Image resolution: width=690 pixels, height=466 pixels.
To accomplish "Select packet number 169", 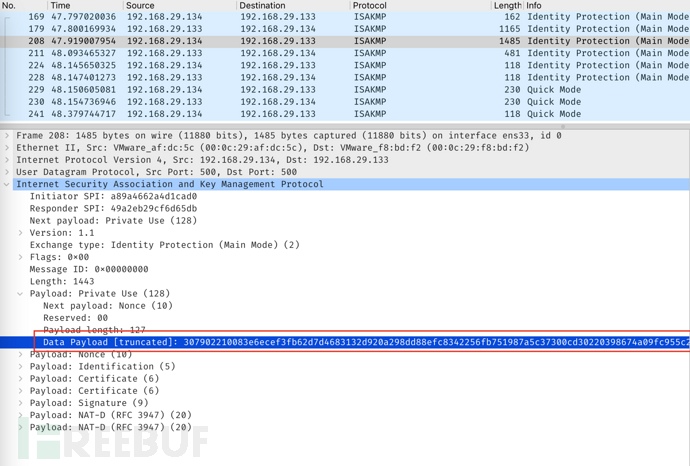I will [x=345, y=17].
